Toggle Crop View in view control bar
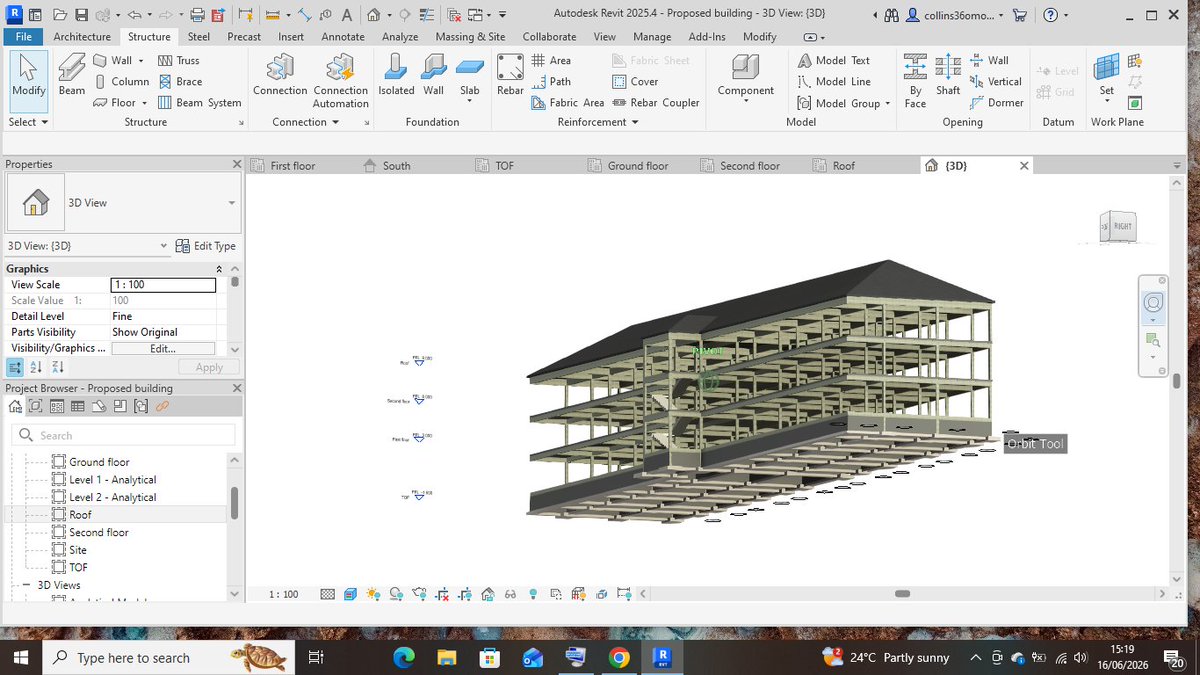Viewport: 1200px width, 675px height. click(442, 594)
